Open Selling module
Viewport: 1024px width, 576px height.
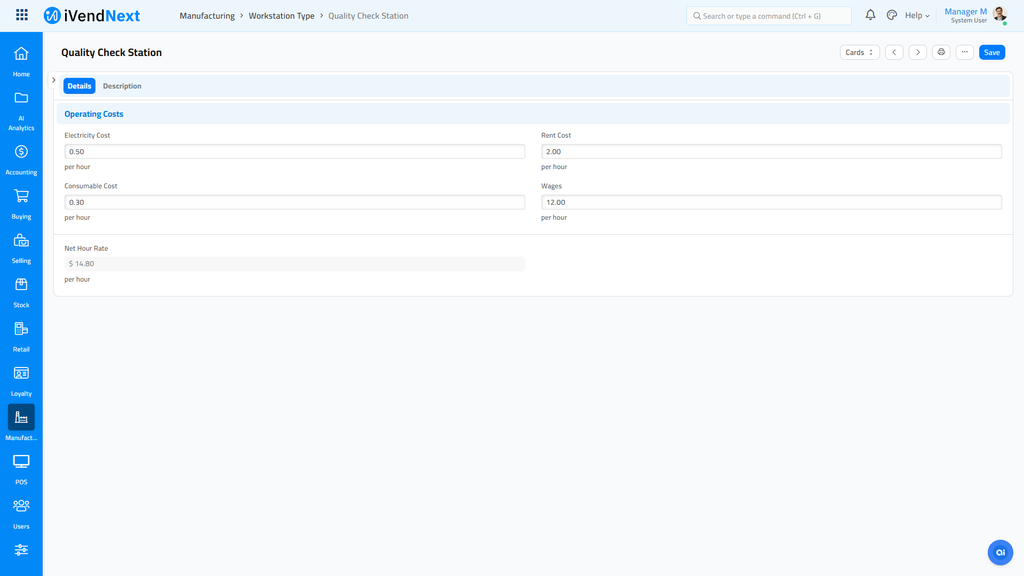(x=21, y=249)
